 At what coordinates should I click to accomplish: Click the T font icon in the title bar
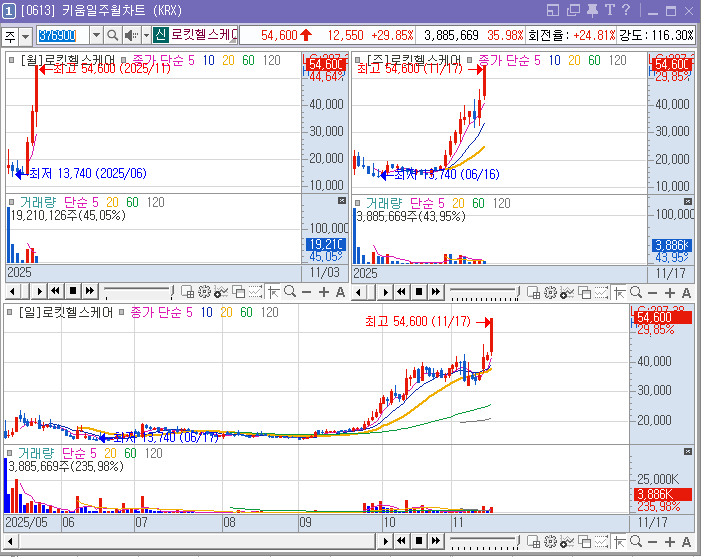click(609, 10)
